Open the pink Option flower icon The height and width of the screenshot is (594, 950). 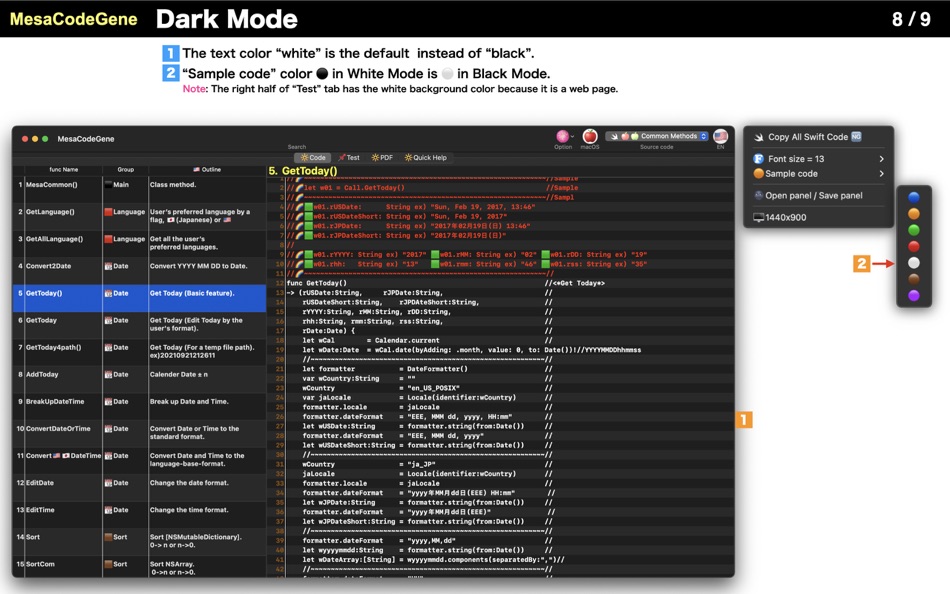tap(562, 136)
